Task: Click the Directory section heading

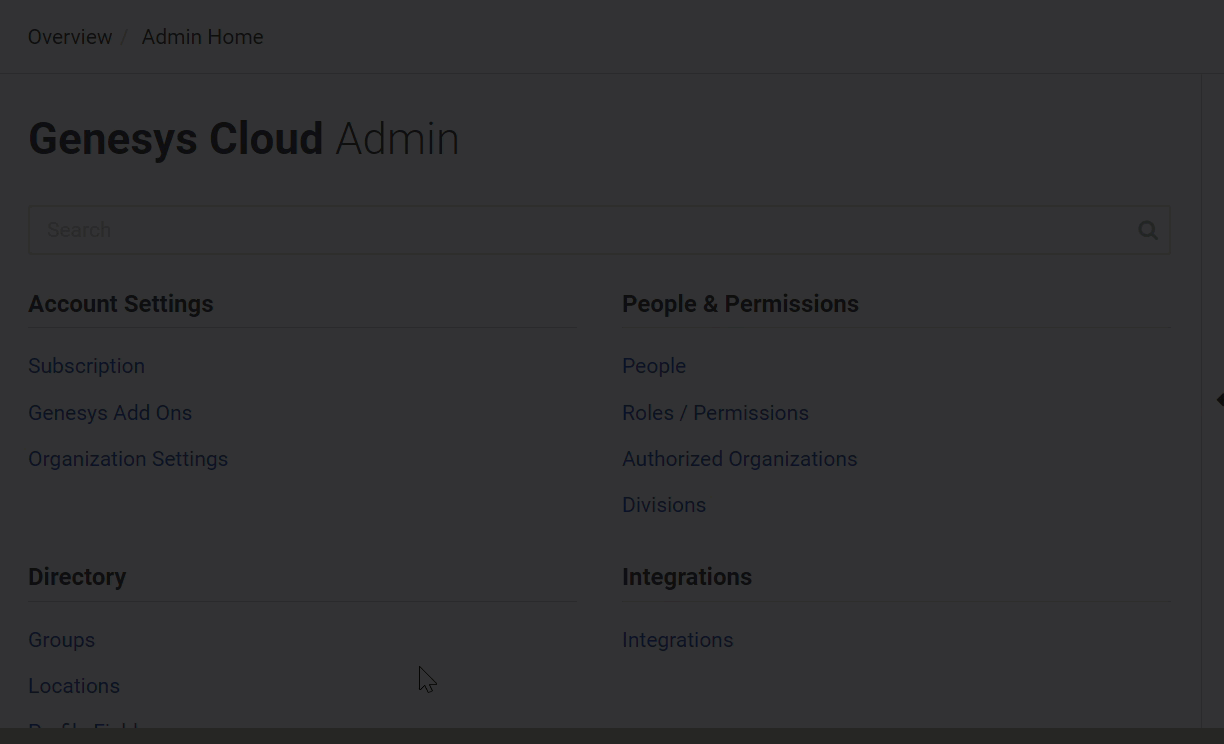Action: click(x=77, y=577)
